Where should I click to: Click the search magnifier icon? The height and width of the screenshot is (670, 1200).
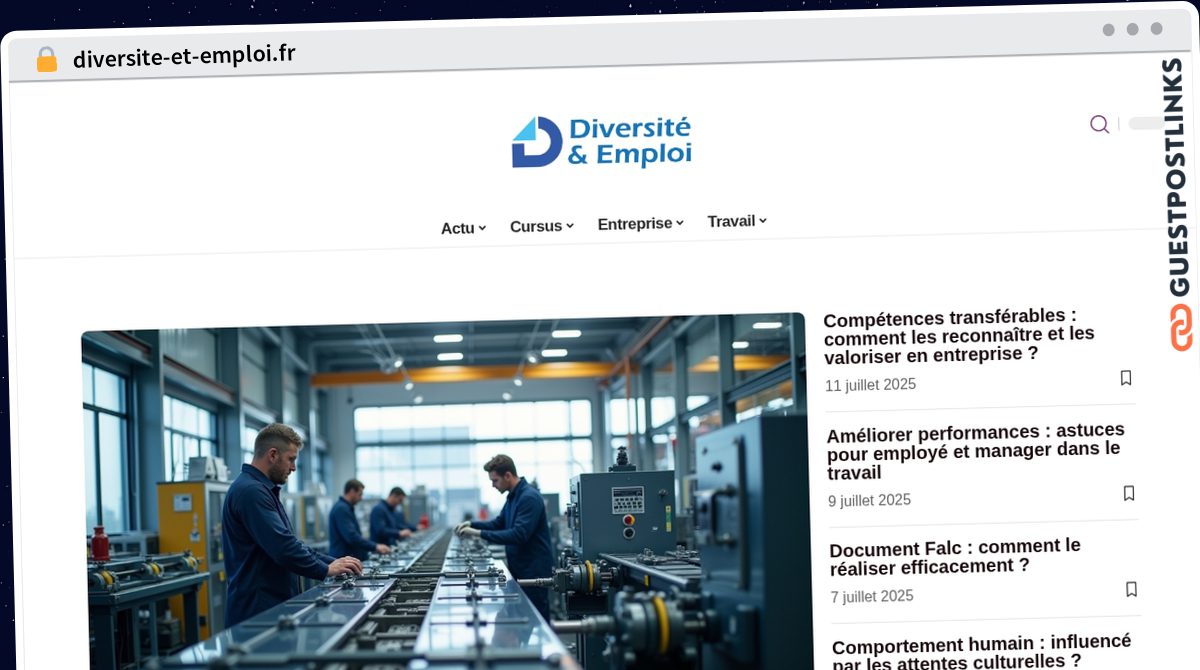(1099, 124)
